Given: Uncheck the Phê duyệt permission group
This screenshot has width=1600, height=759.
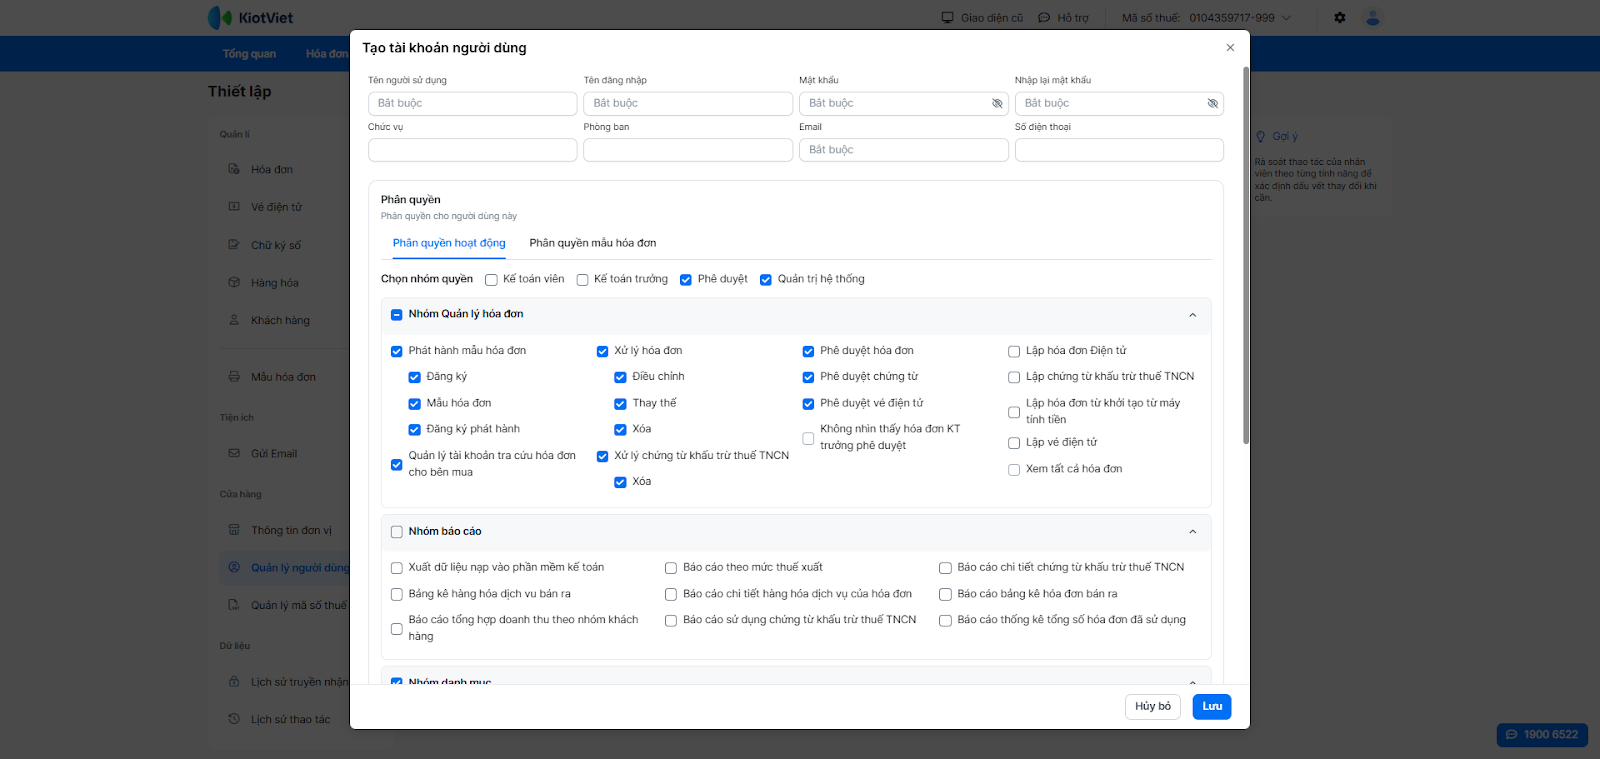Looking at the screenshot, I should pos(686,280).
